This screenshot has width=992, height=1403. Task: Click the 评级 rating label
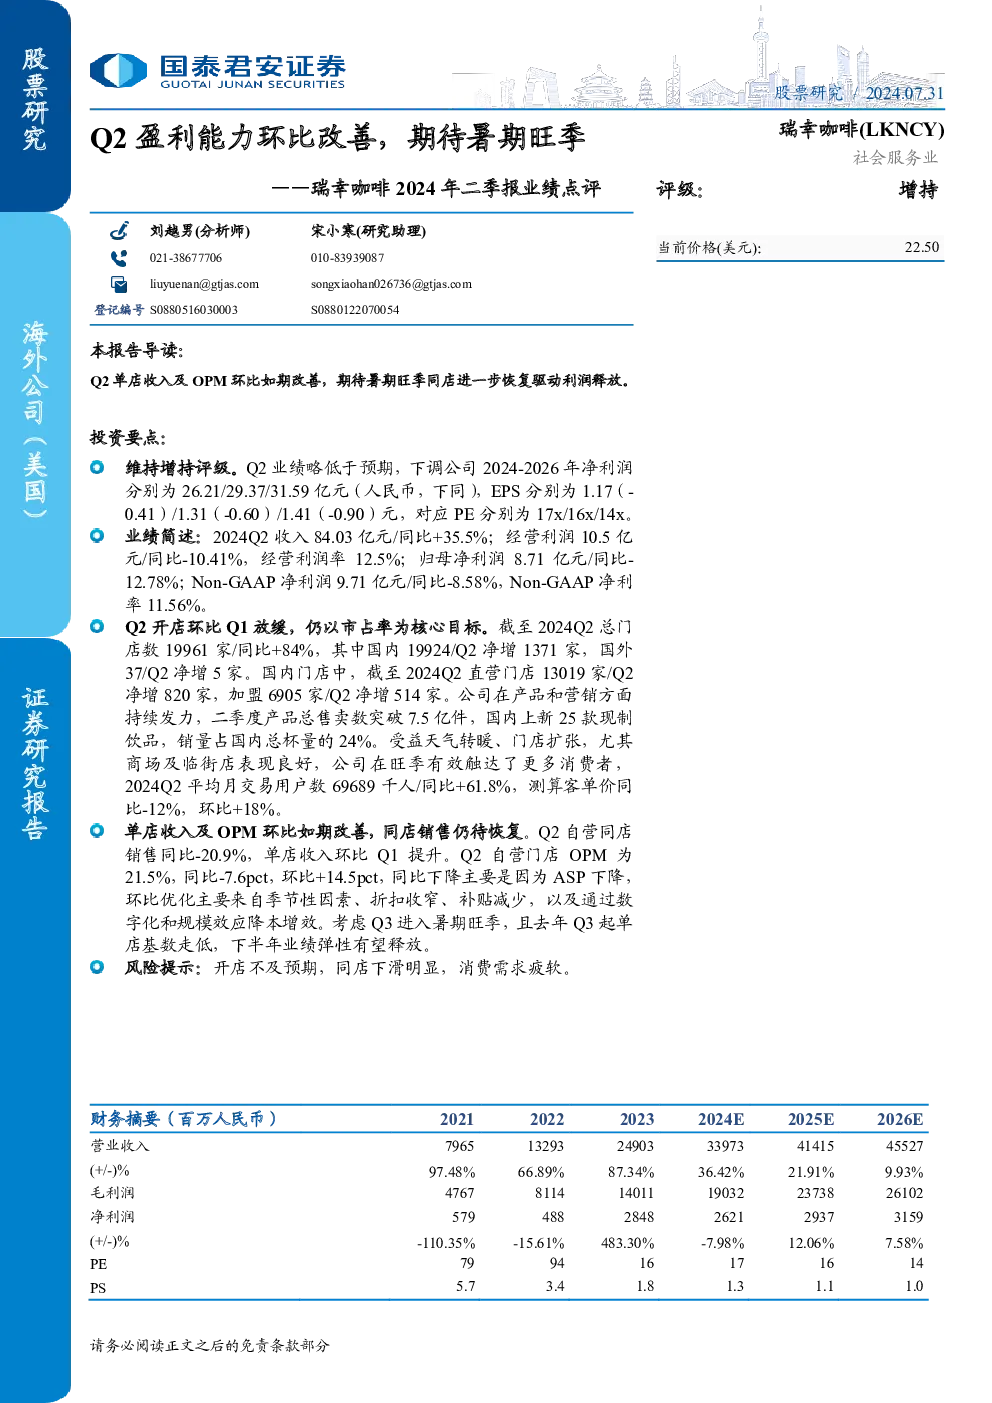click(x=680, y=190)
